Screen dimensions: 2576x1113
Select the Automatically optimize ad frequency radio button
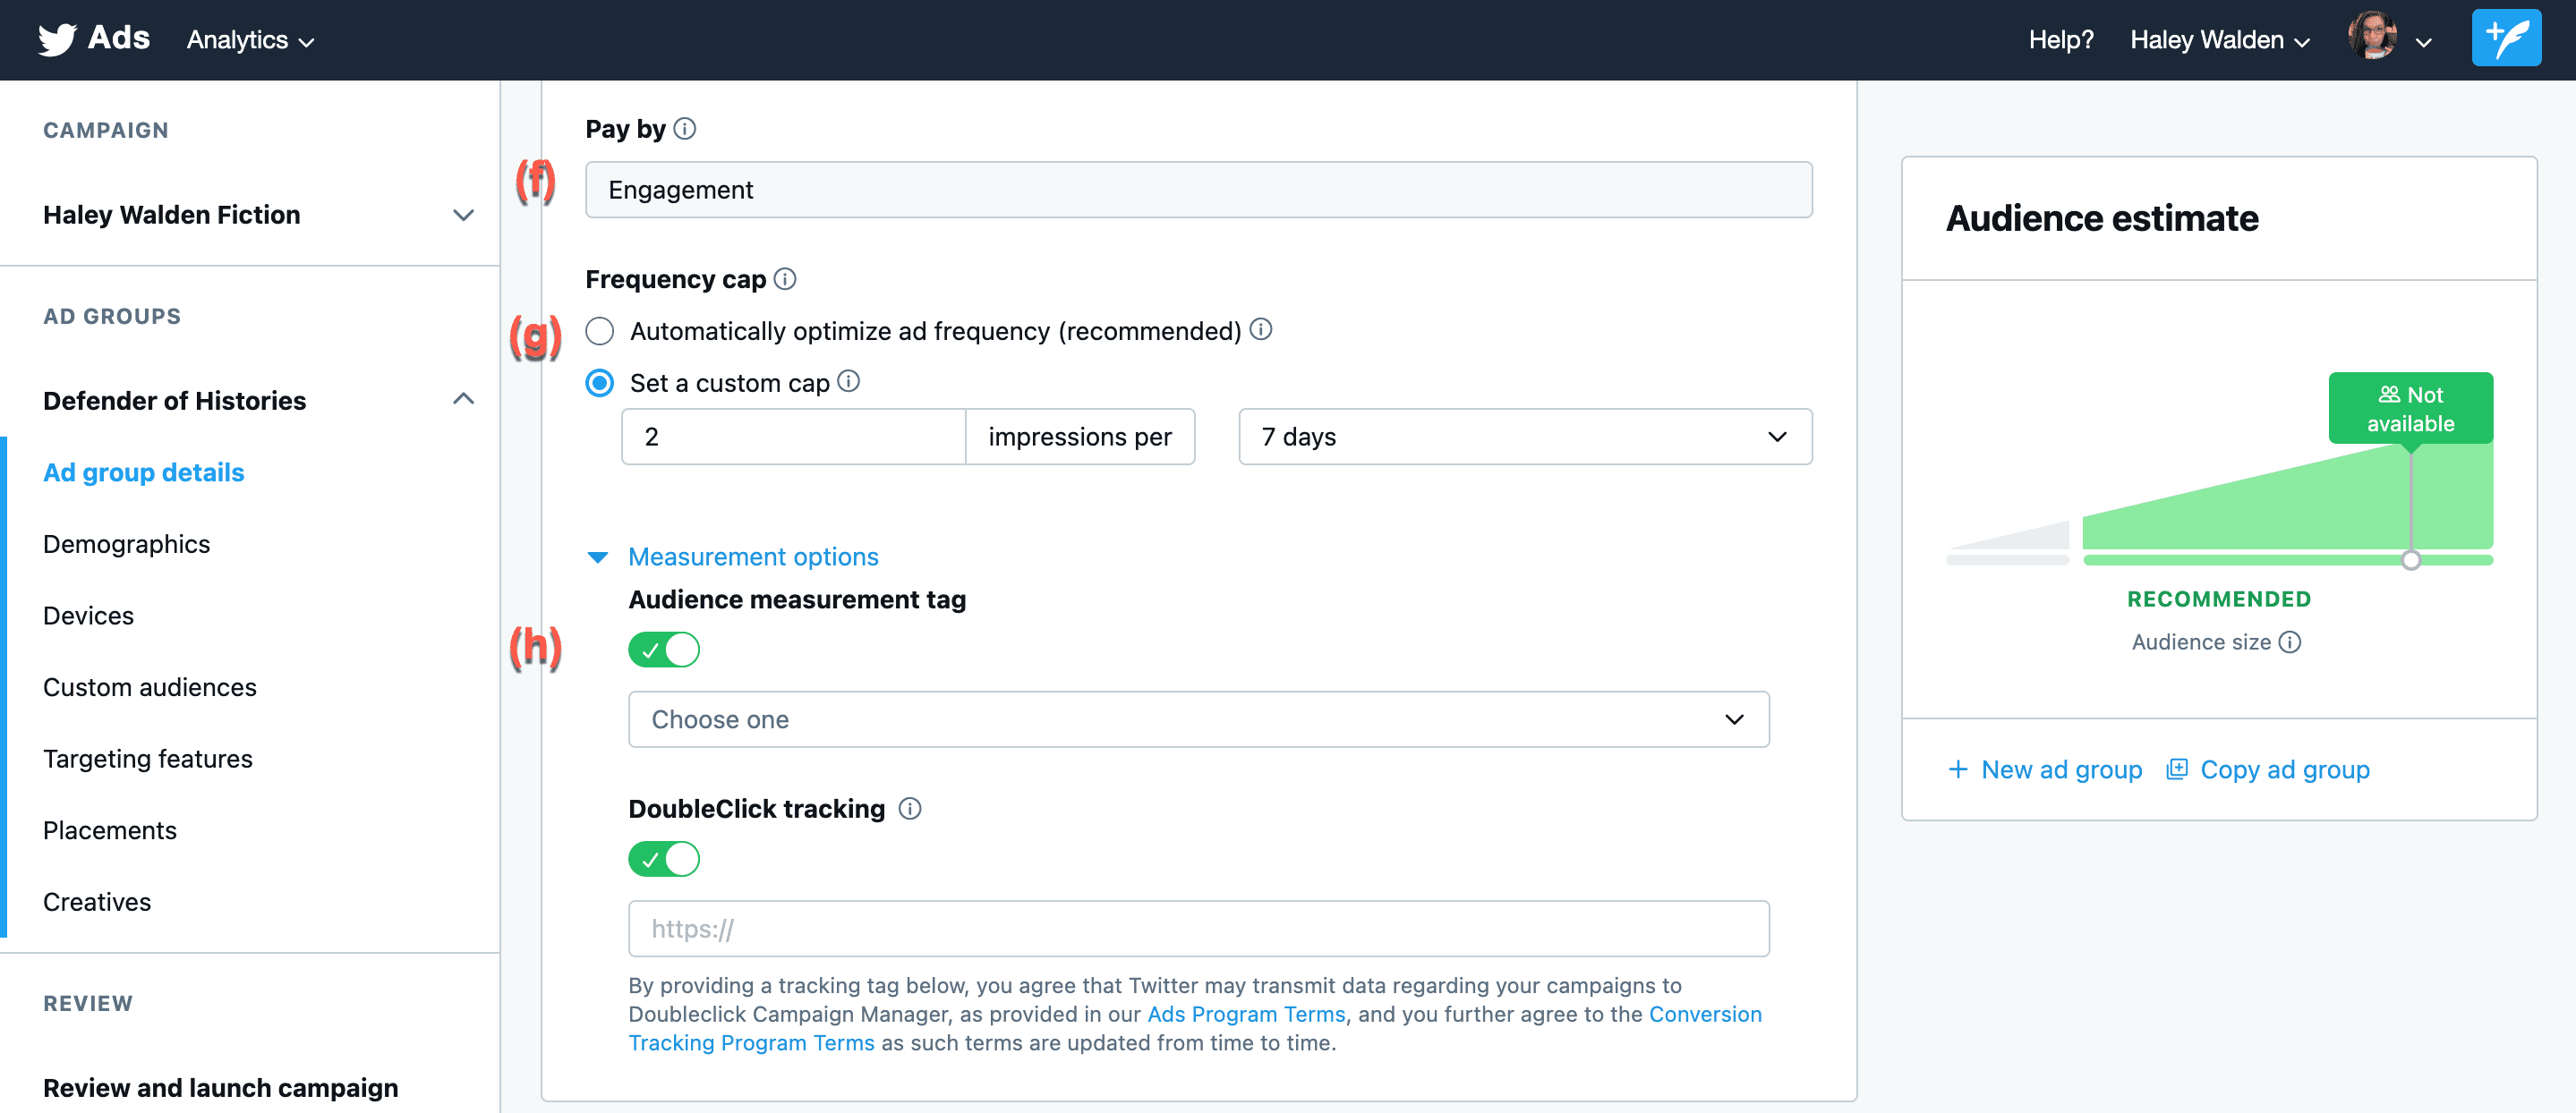pyautogui.click(x=601, y=330)
